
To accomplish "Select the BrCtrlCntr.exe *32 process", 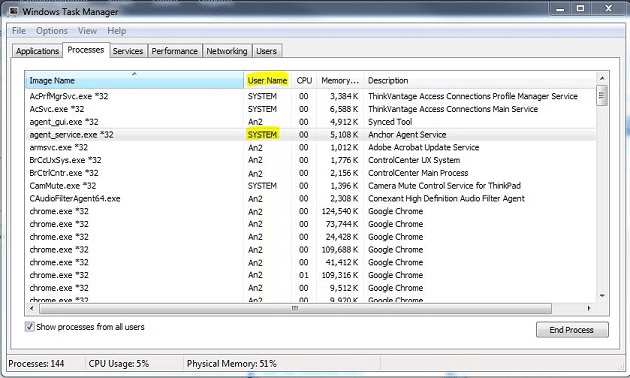I will click(310, 173).
